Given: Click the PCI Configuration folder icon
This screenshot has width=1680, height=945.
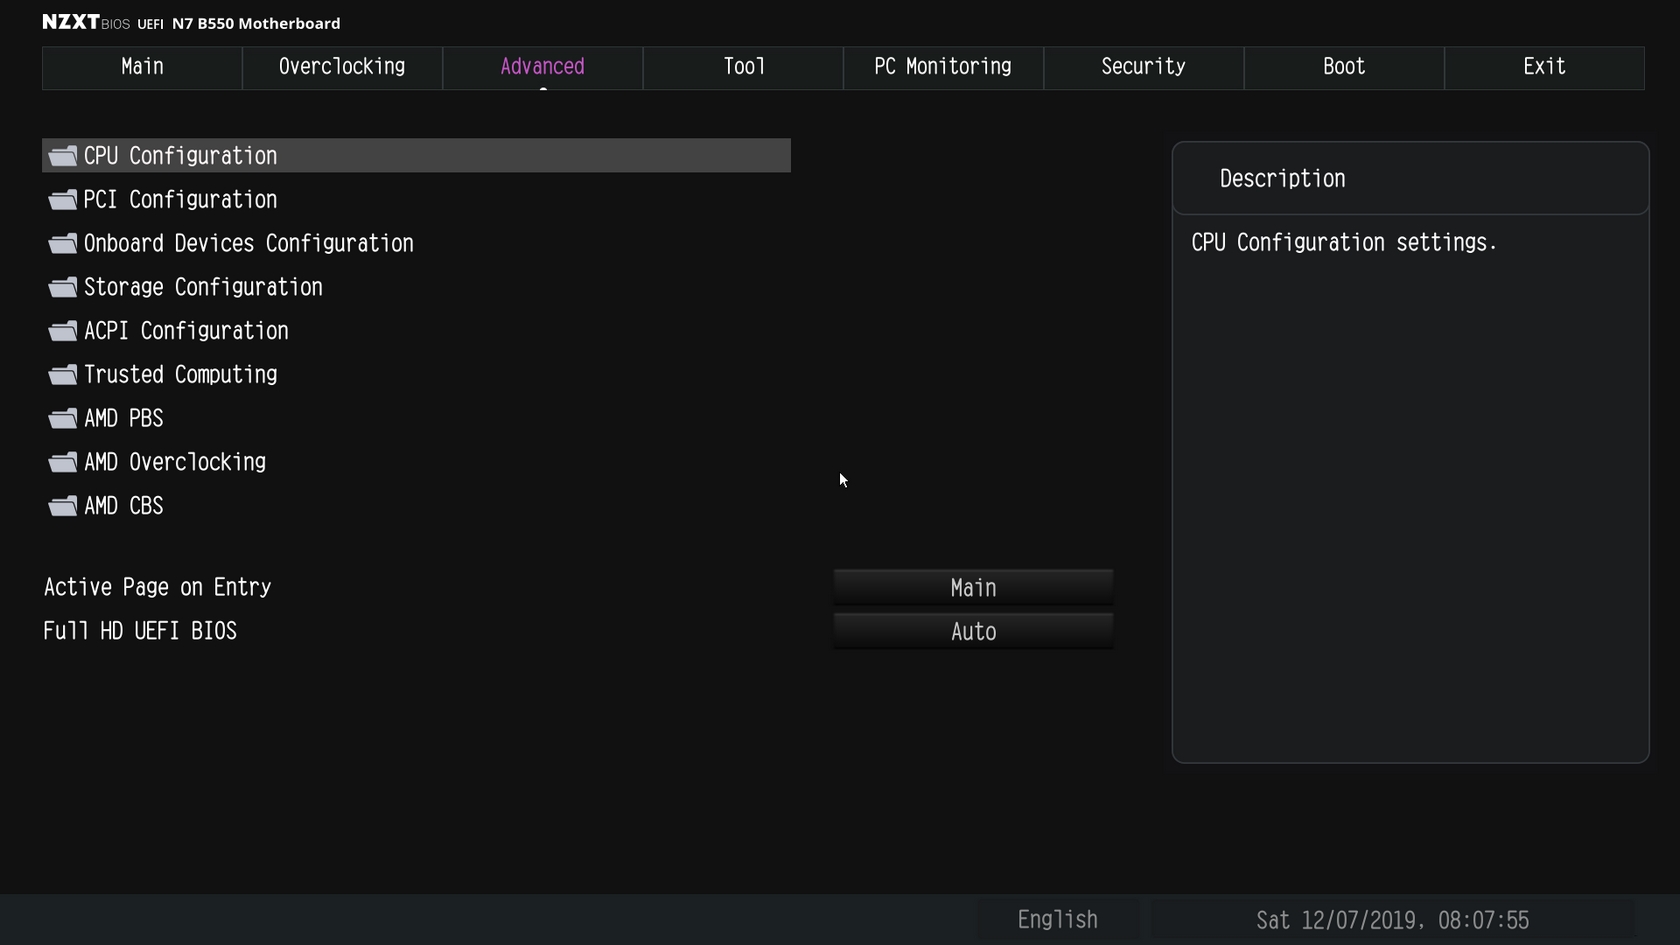Looking at the screenshot, I should pos(63,200).
